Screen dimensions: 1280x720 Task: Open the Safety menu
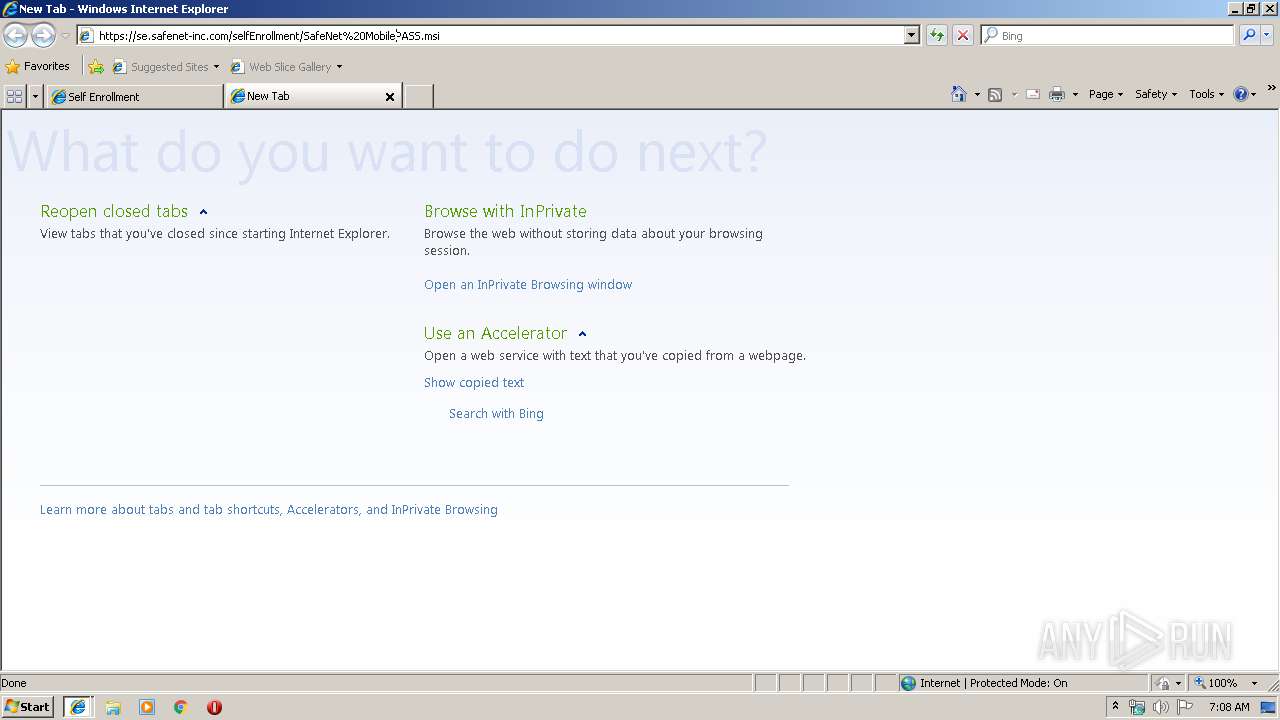coord(1156,94)
